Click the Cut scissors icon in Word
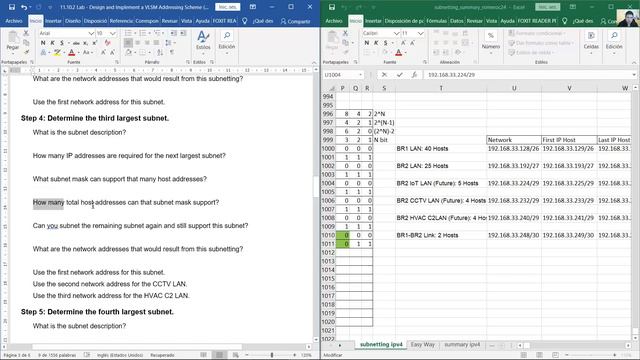This screenshot has width=640, height=360. [x=26, y=33]
